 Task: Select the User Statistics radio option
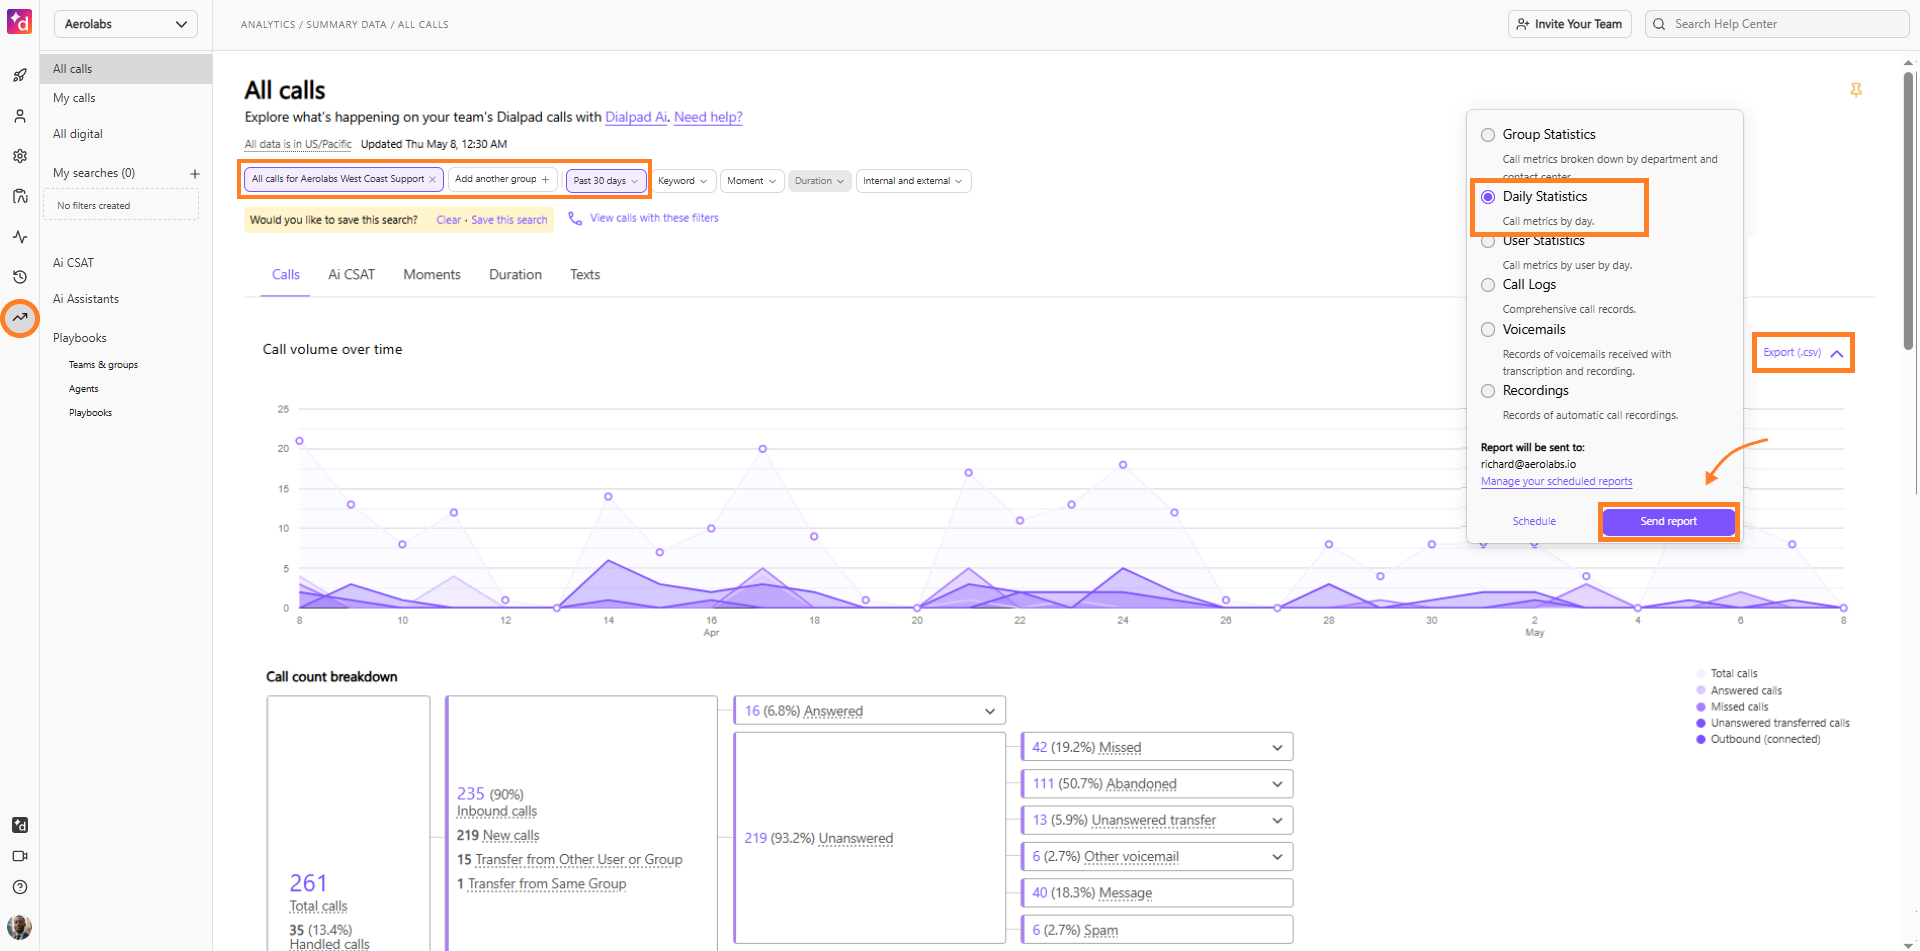(1488, 241)
